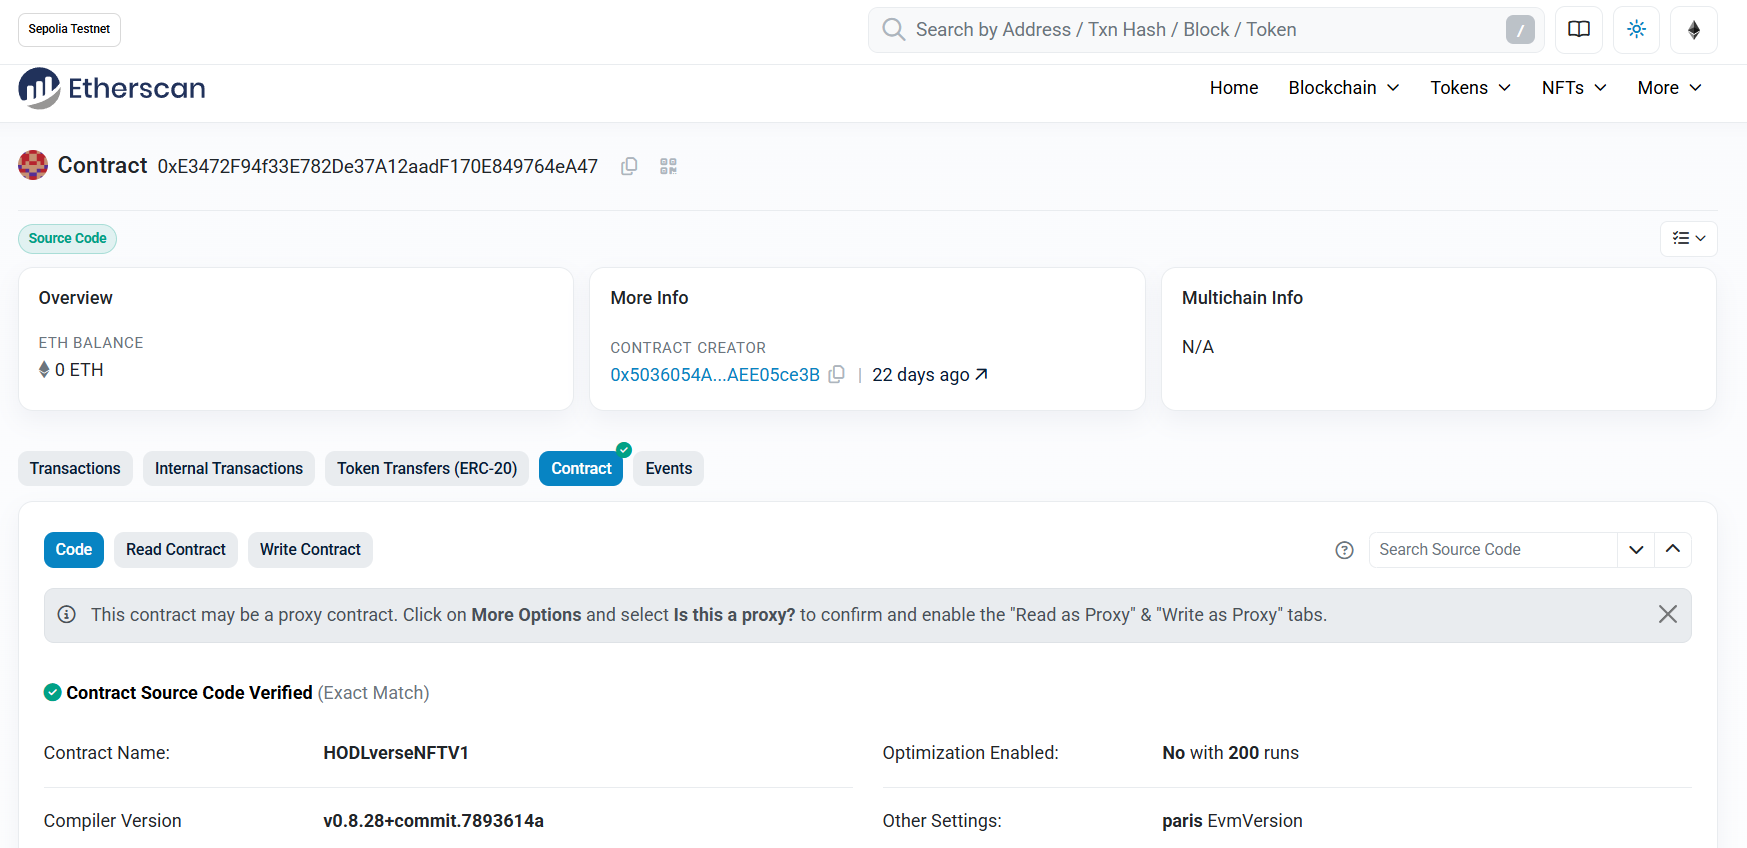
Task: Click the contract identicon avatar
Action: (33, 165)
